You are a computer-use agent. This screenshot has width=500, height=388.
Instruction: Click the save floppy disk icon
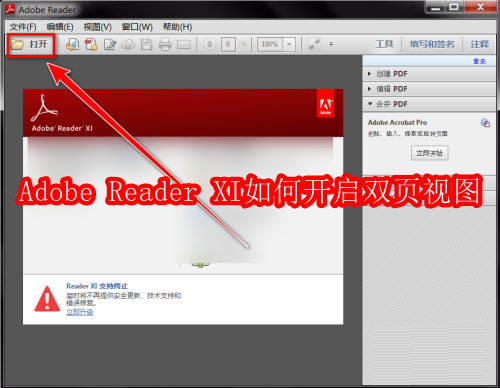pos(146,44)
